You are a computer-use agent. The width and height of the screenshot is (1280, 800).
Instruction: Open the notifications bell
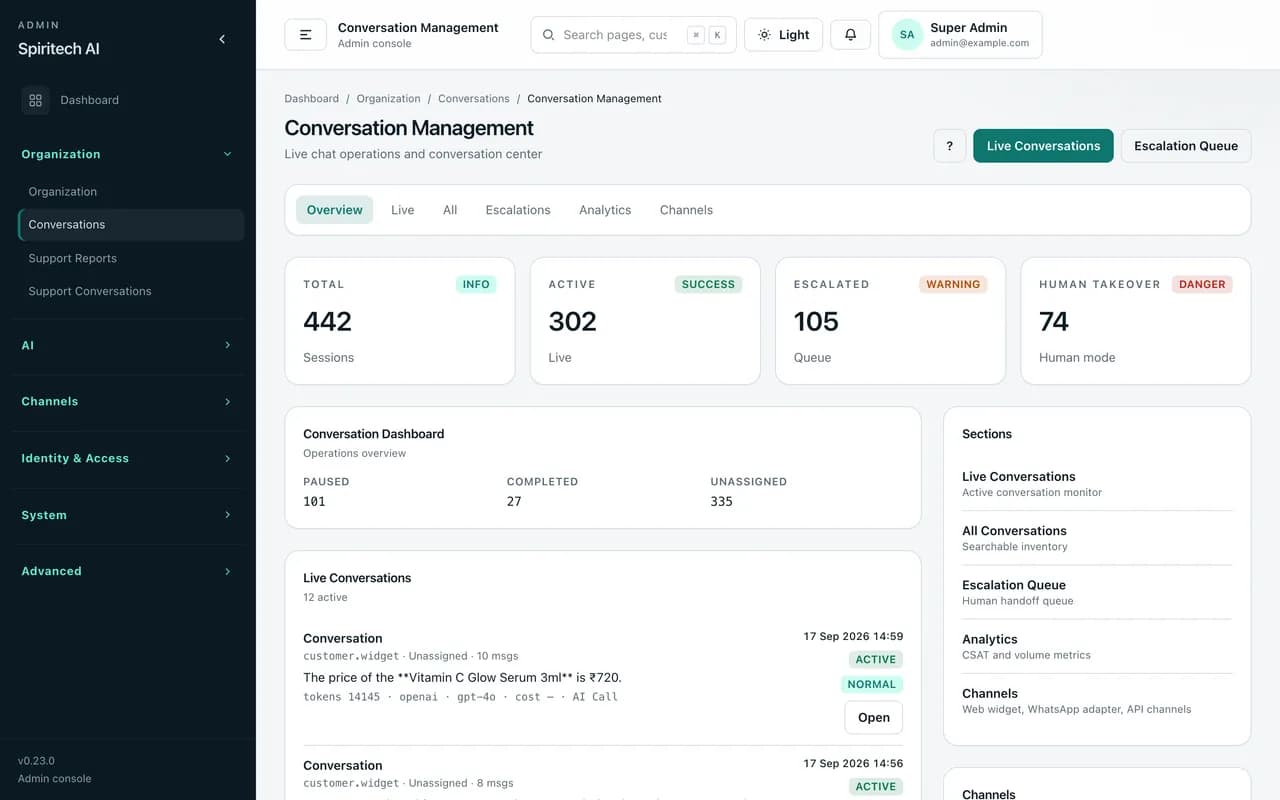851,34
